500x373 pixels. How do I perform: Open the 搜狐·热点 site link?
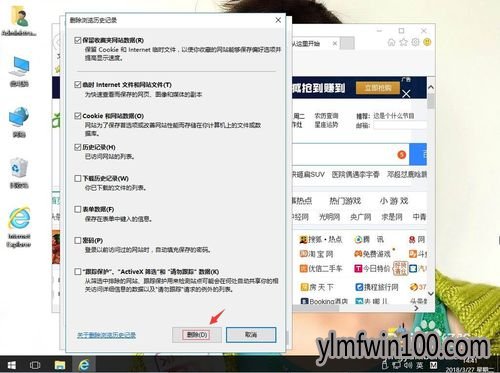click(321, 239)
